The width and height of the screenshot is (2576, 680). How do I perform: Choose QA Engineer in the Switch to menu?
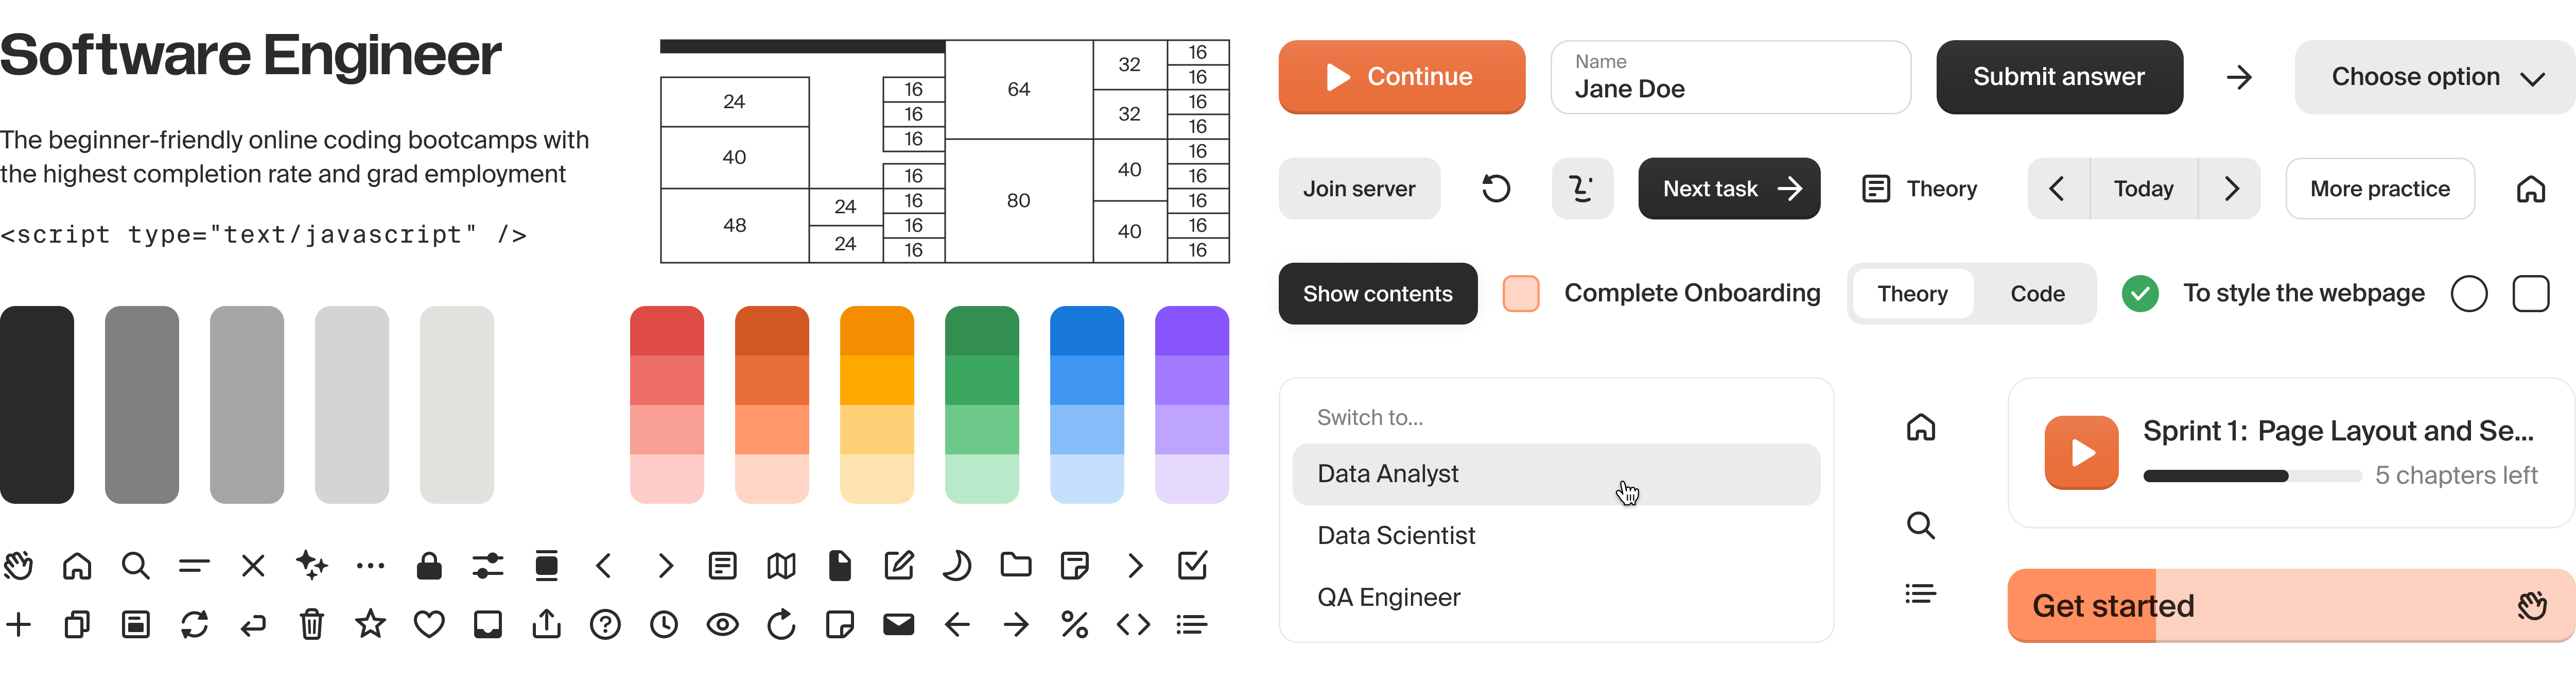(x=1389, y=597)
